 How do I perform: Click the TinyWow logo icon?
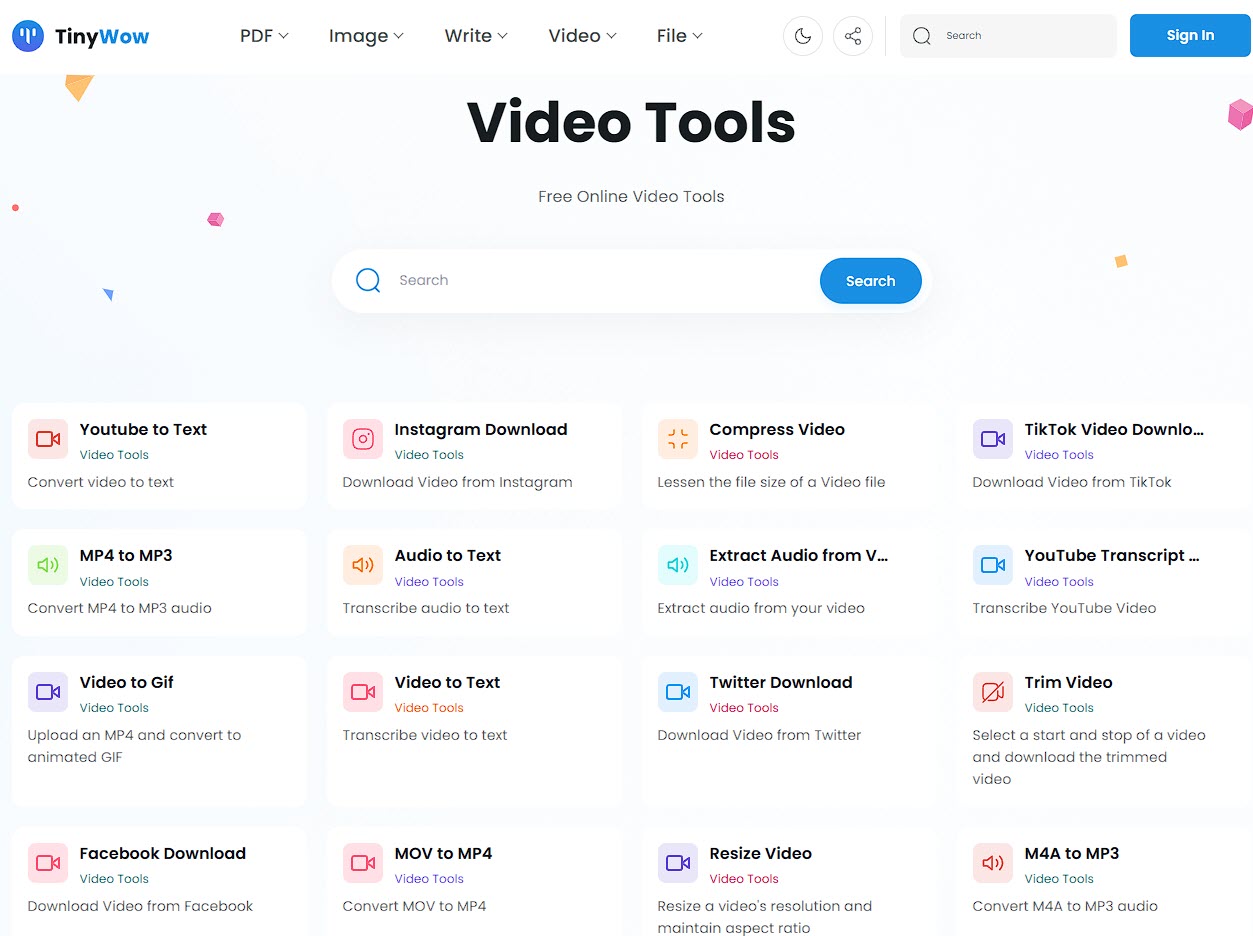tap(28, 36)
